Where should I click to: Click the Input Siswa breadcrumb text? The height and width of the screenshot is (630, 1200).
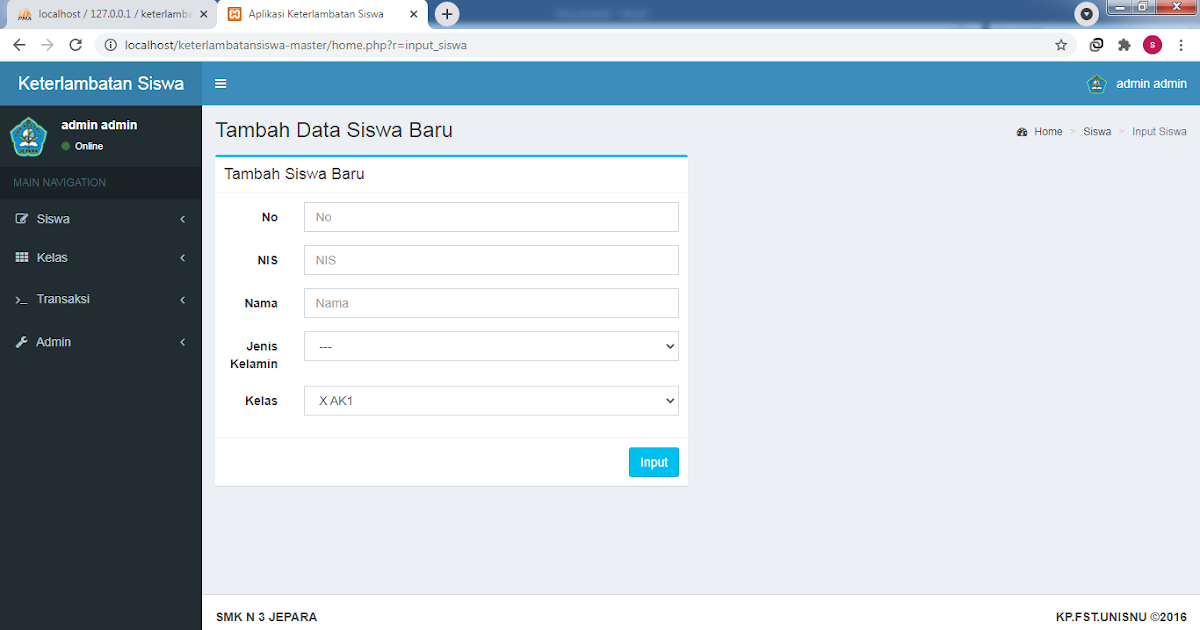pos(1159,132)
